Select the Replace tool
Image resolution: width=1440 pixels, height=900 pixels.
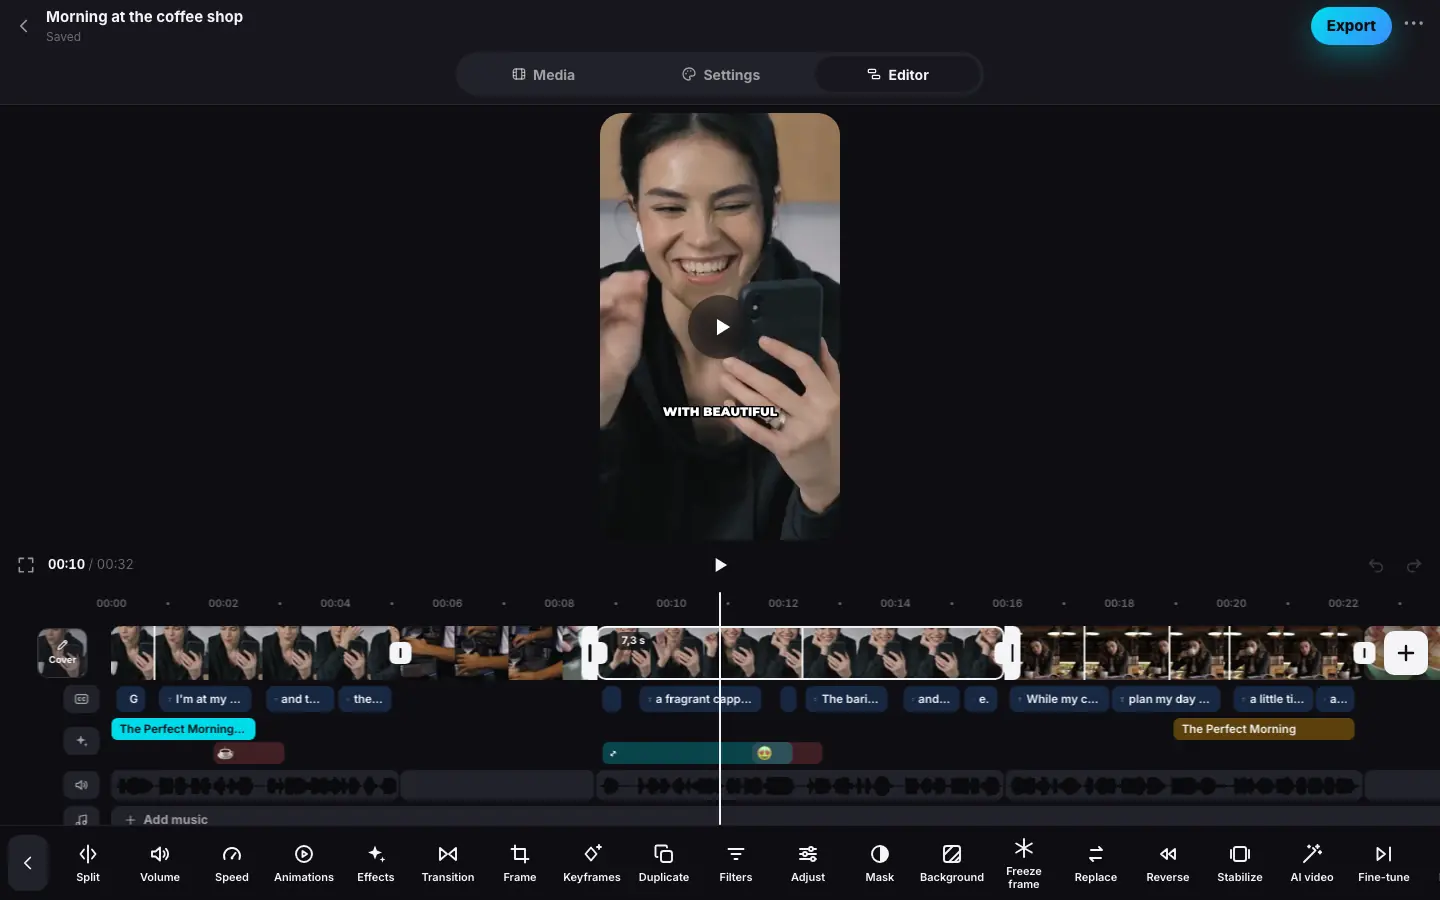click(x=1096, y=863)
